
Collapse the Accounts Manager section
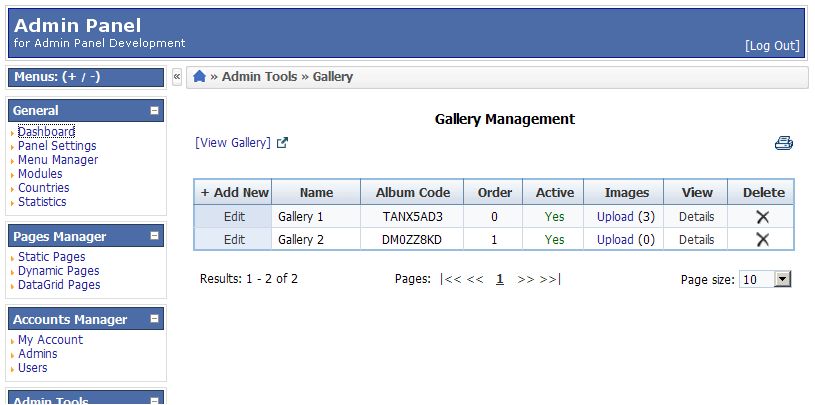tap(154, 320)
